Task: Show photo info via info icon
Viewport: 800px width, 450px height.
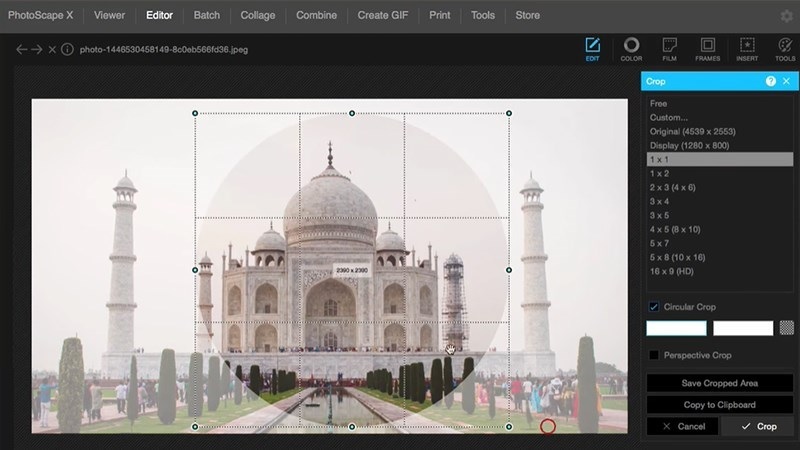Action: click(x=67, y=49)
